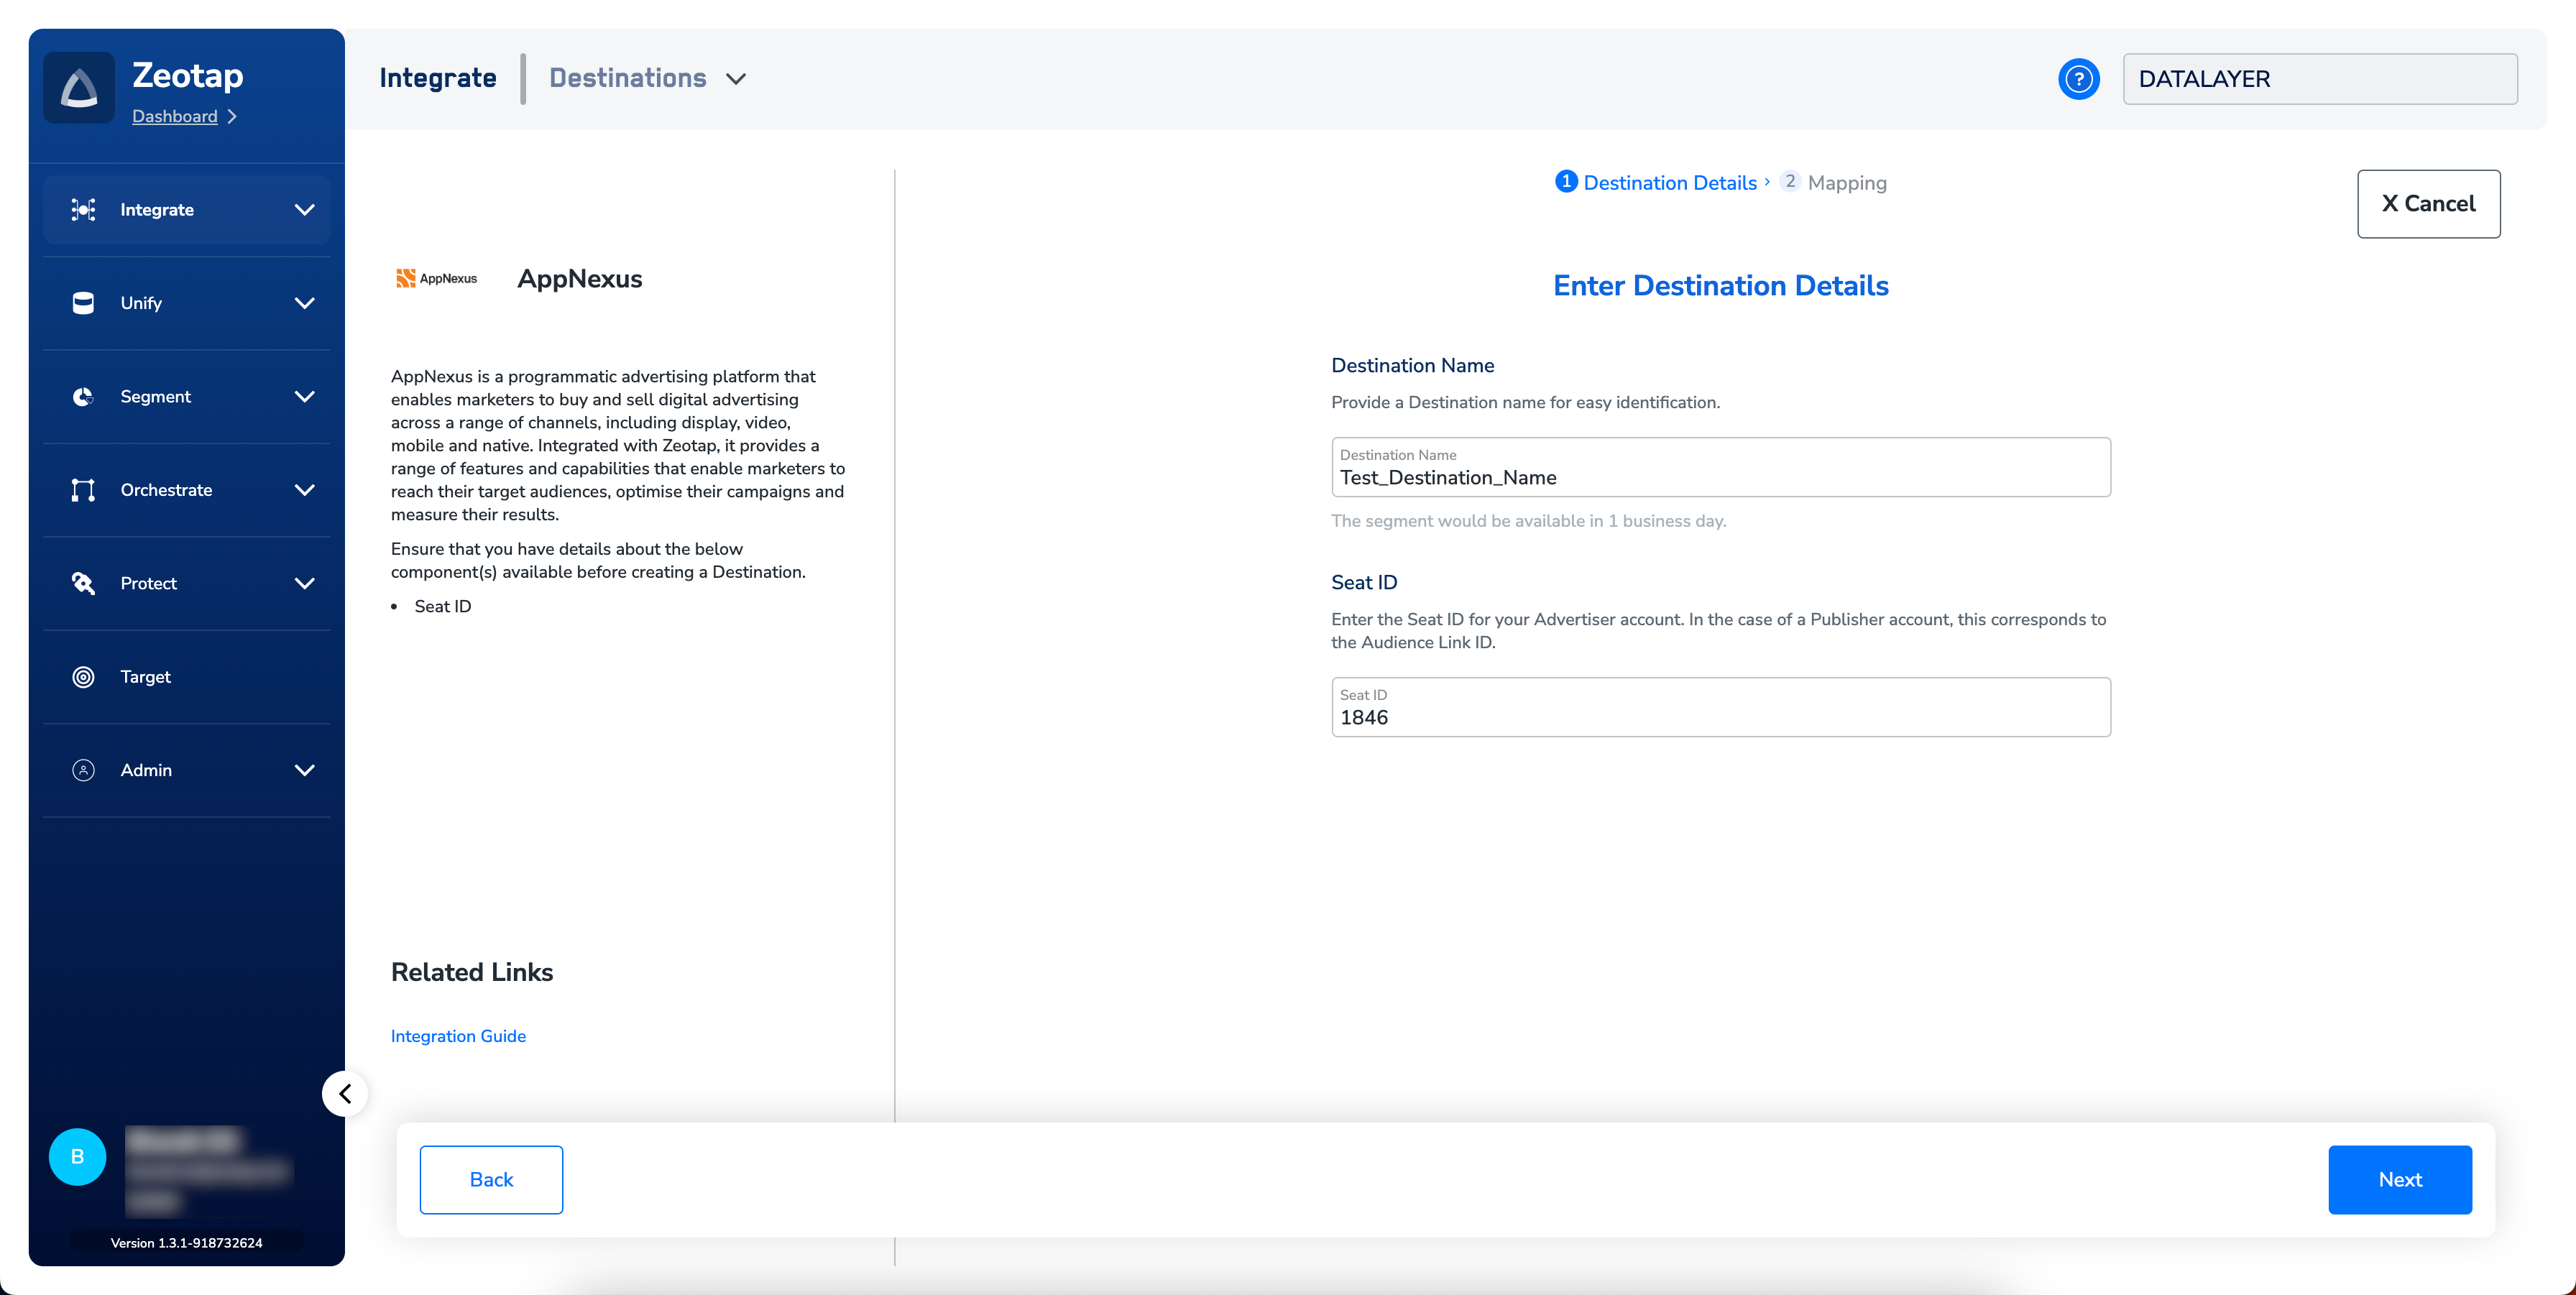Click the Segment pie chart icon
Viewport: 2576px width, 1295px height.
(83, 397)
